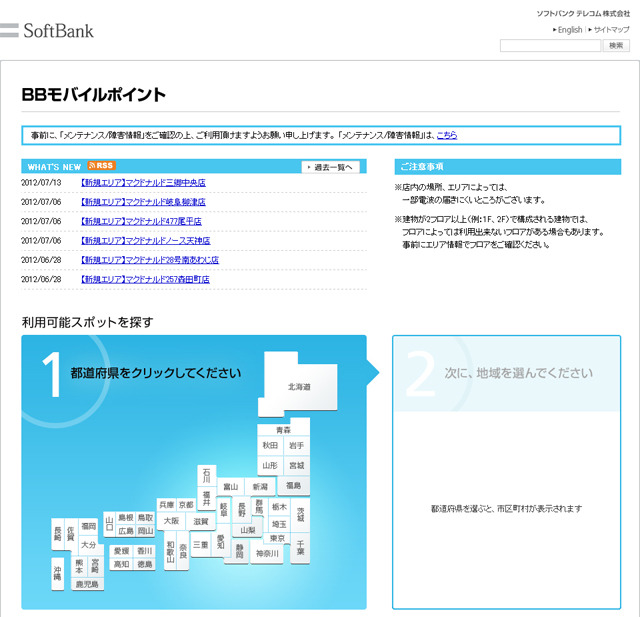The width and height of the screenshot is (640, 617).
Task: Select 青森 prefecture on map
Action: 284,430
